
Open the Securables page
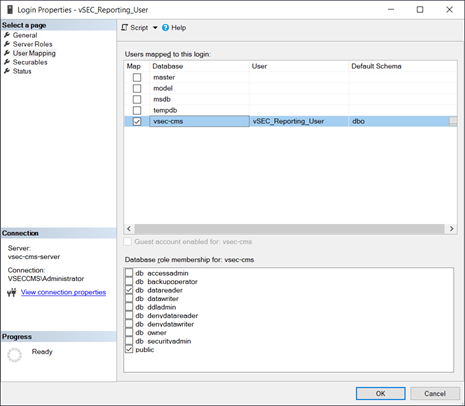tap(30, 62)
